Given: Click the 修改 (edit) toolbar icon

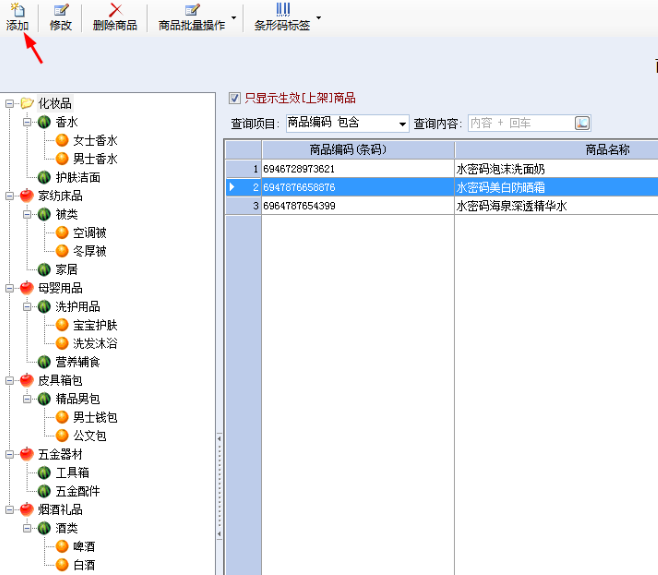Looking at the screenshot, I should [61, 10].
